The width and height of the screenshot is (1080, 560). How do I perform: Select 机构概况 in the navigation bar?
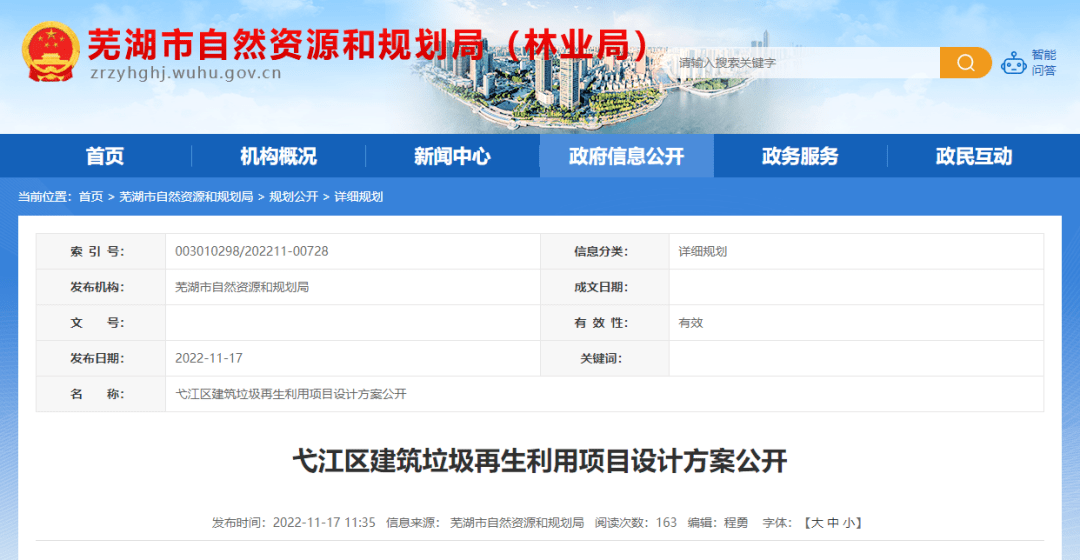pyautogui.click(x=278, y=156)
